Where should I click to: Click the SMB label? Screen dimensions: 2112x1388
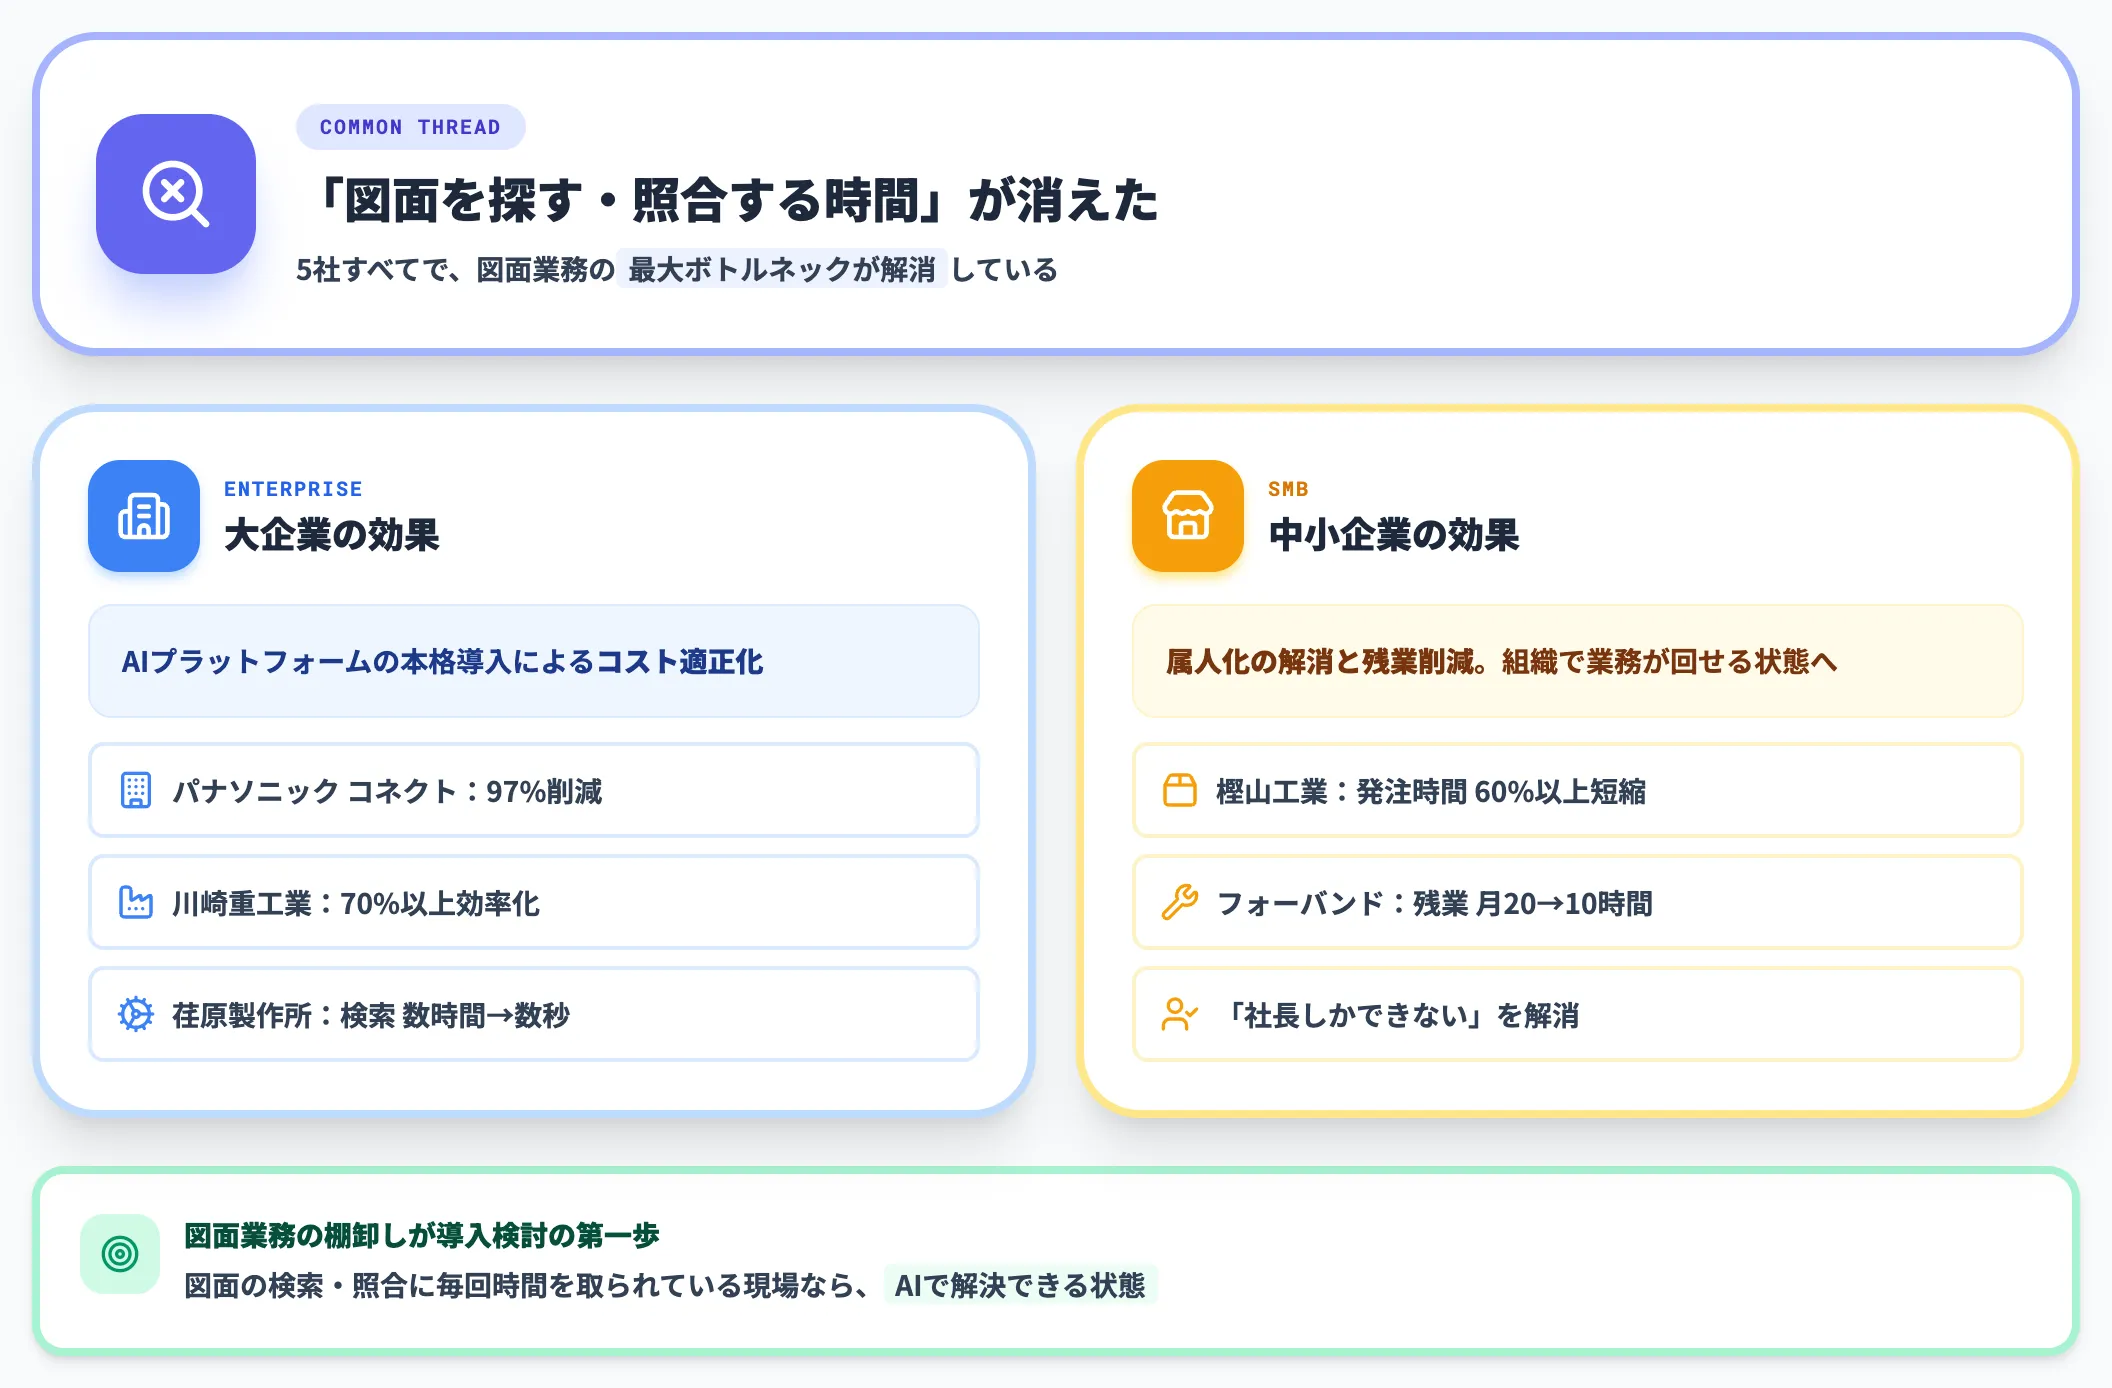[x=1288, y=489]
